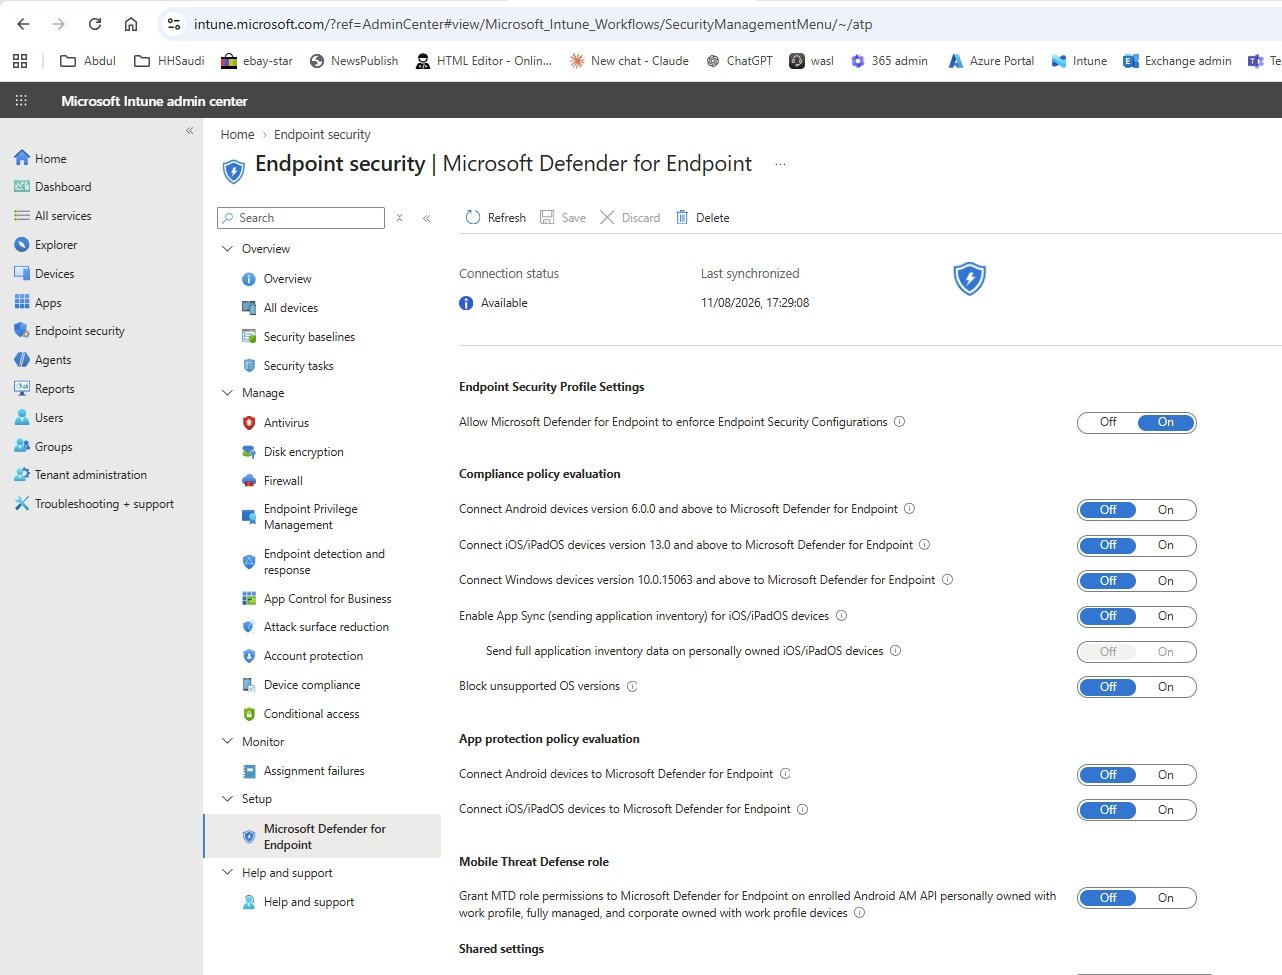Toggle Connect iOS/iPadOS devices version 13.0 switch
This screenshot has width=1282, height=975.
(1136, 545)
